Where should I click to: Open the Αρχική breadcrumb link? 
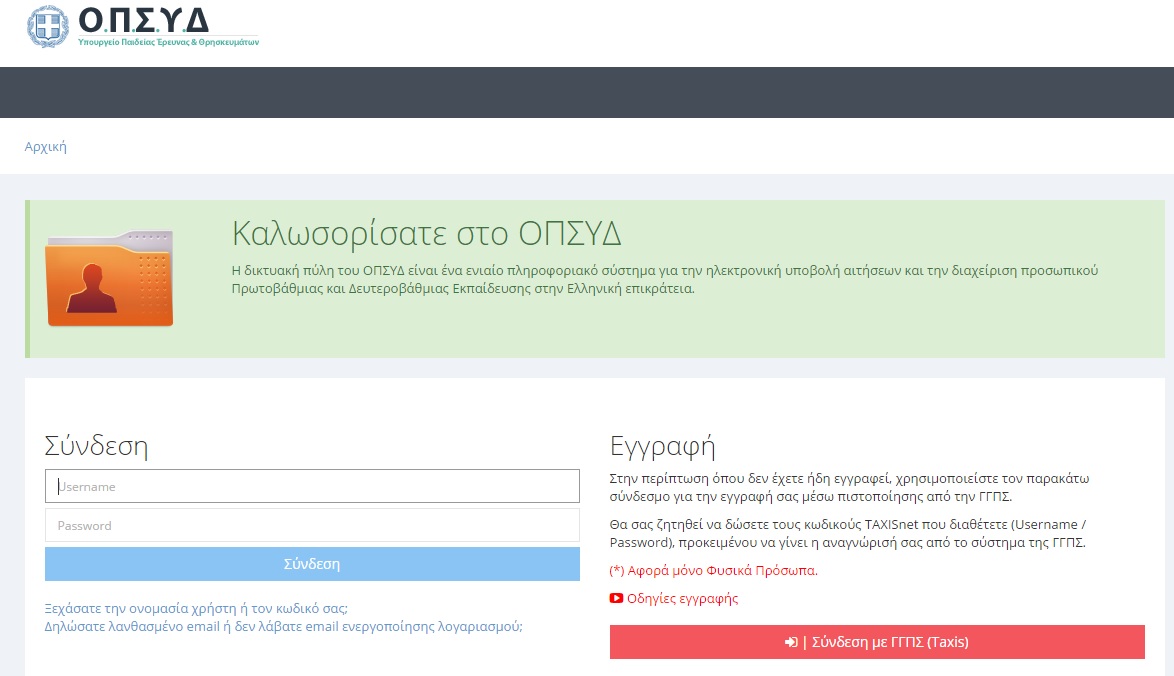pos(46,147)
